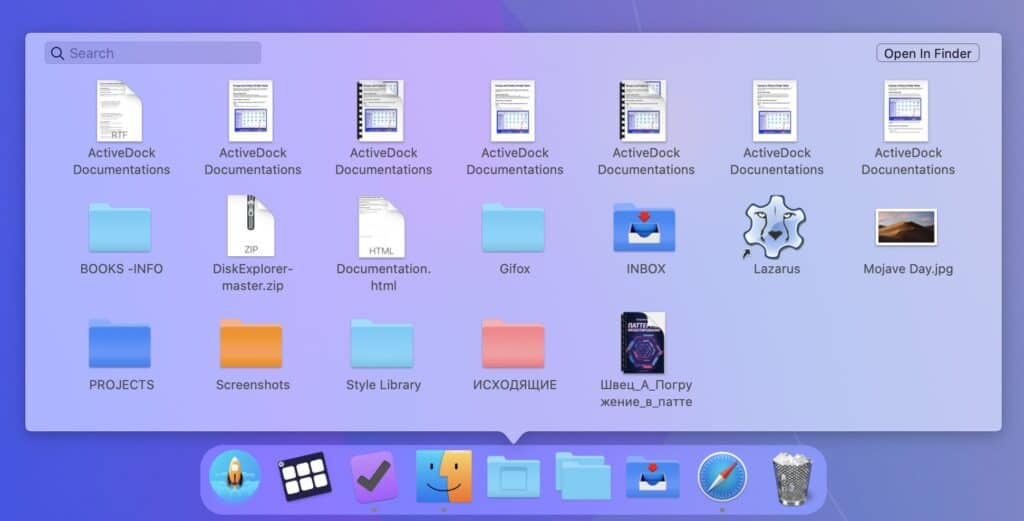This screenshot has height=521, width=1024.
Task: Open the Mojave Day.jpg thumbnail
Action: coord(906,227)
